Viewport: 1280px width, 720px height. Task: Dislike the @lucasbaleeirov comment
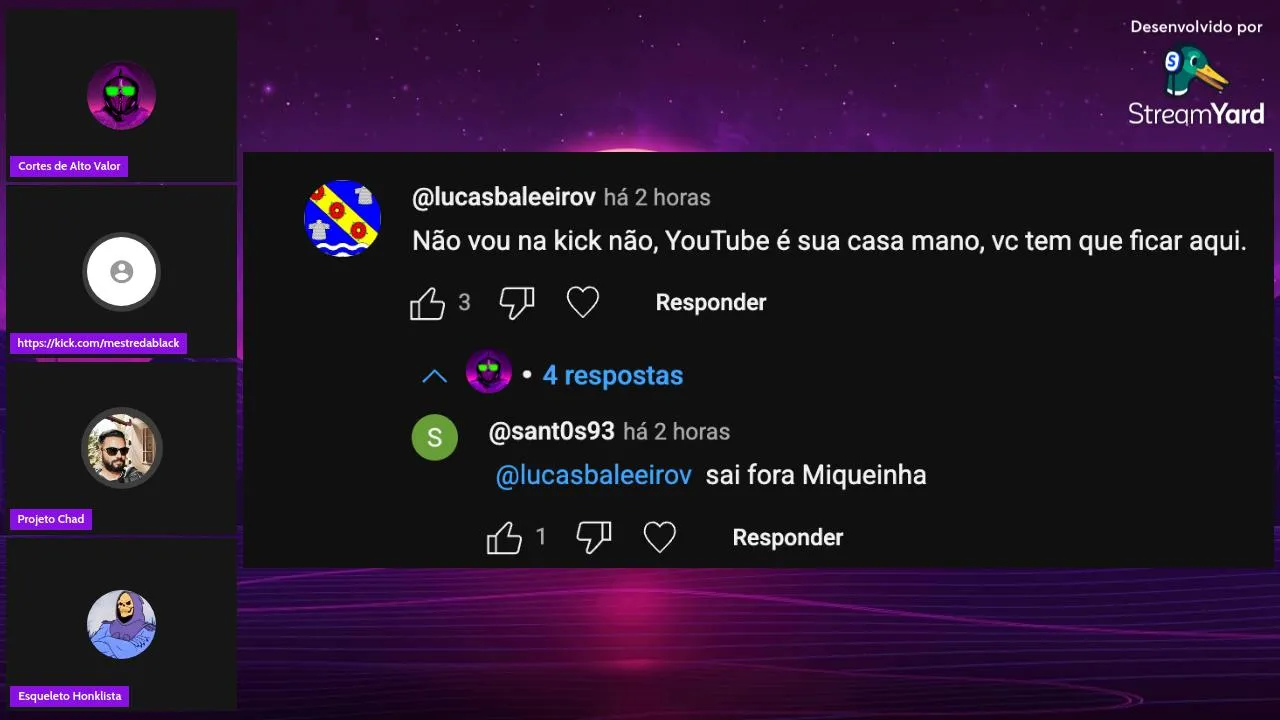tap(517, 302)
